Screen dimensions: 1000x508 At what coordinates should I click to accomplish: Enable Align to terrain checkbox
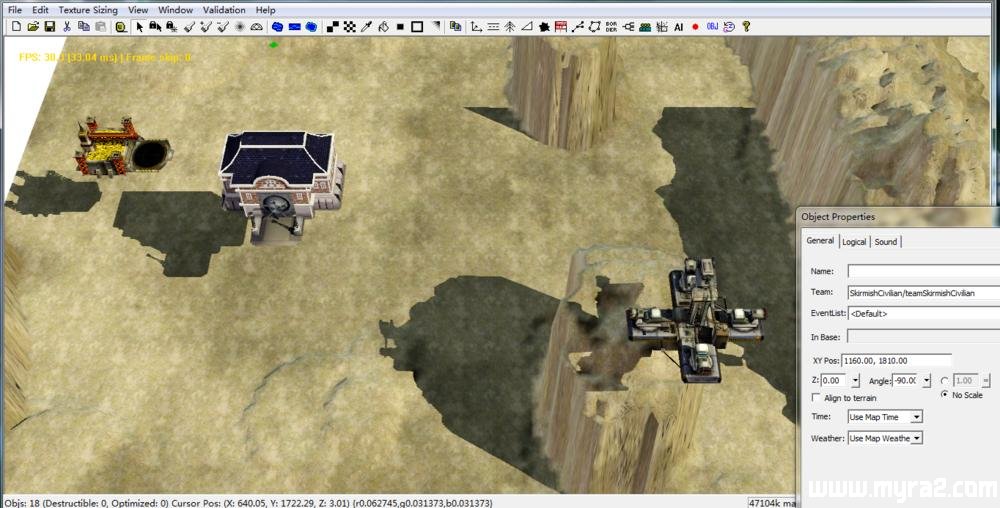coord(817,398)
